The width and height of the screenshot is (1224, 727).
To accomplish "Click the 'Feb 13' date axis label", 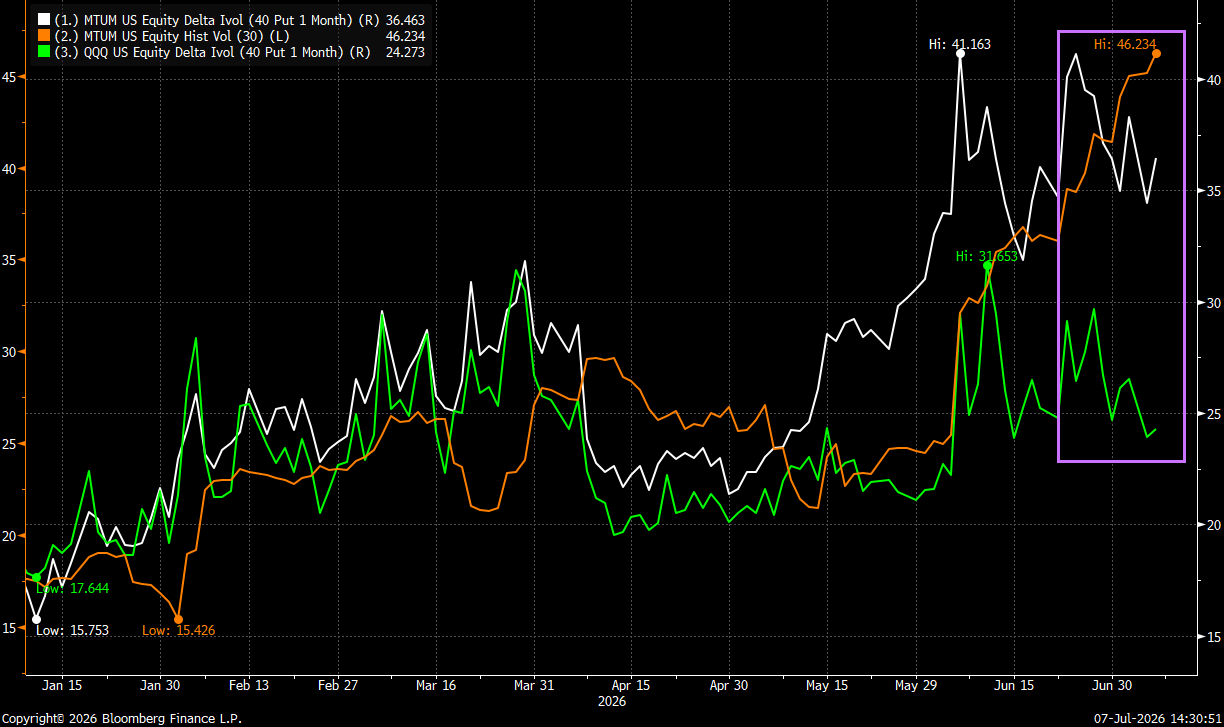I will coord(249,686).
